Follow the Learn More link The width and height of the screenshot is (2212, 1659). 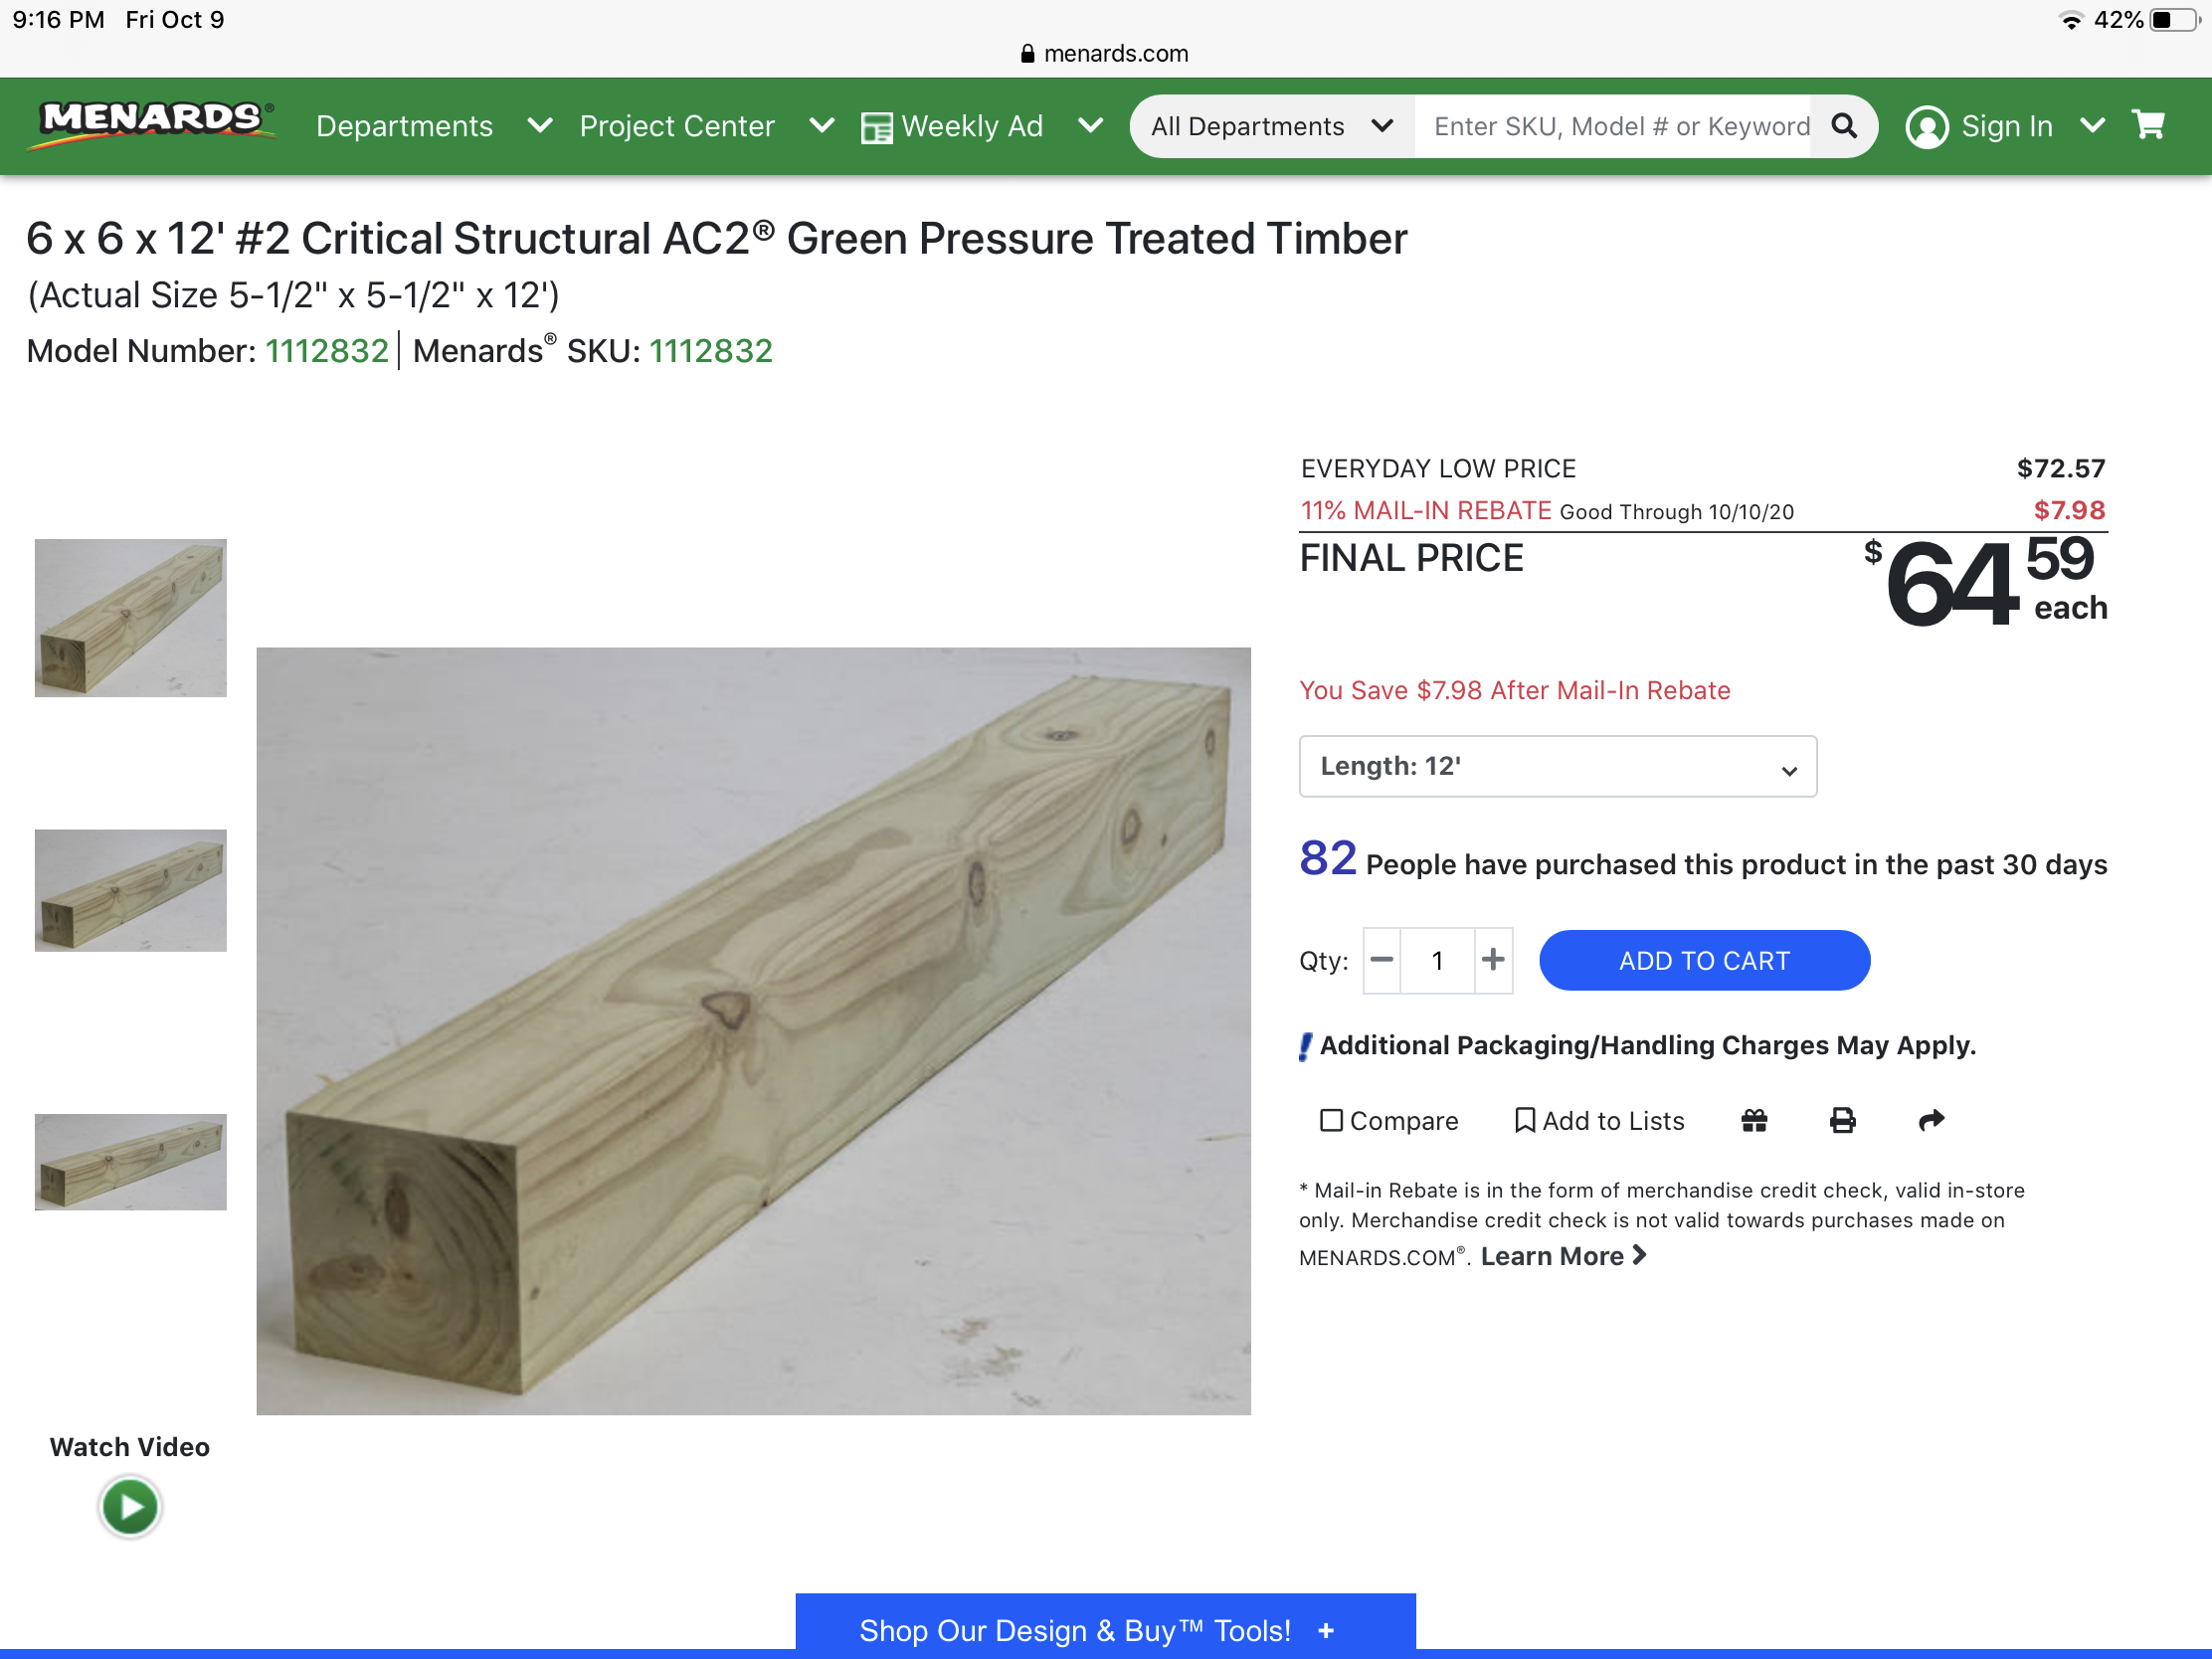point(1563,1256)
